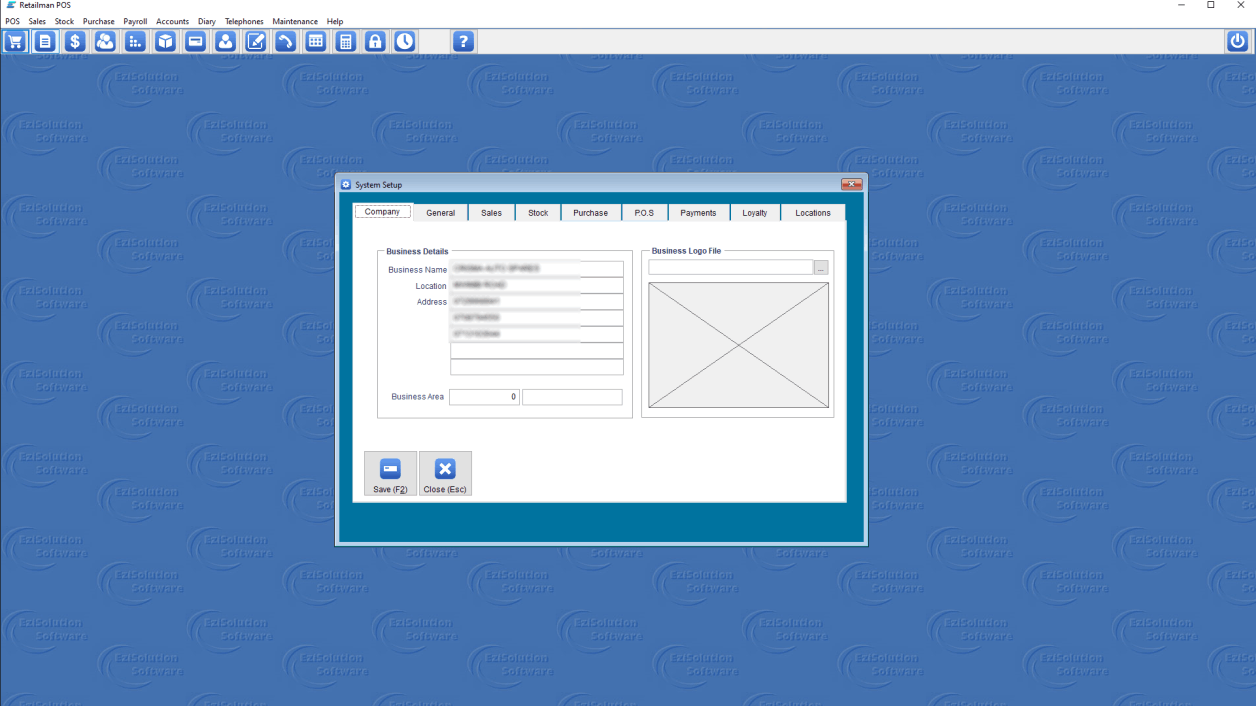Click the System Setup gear title icon
This screenshot has width=1256, height=706.
tap(346, 185)
